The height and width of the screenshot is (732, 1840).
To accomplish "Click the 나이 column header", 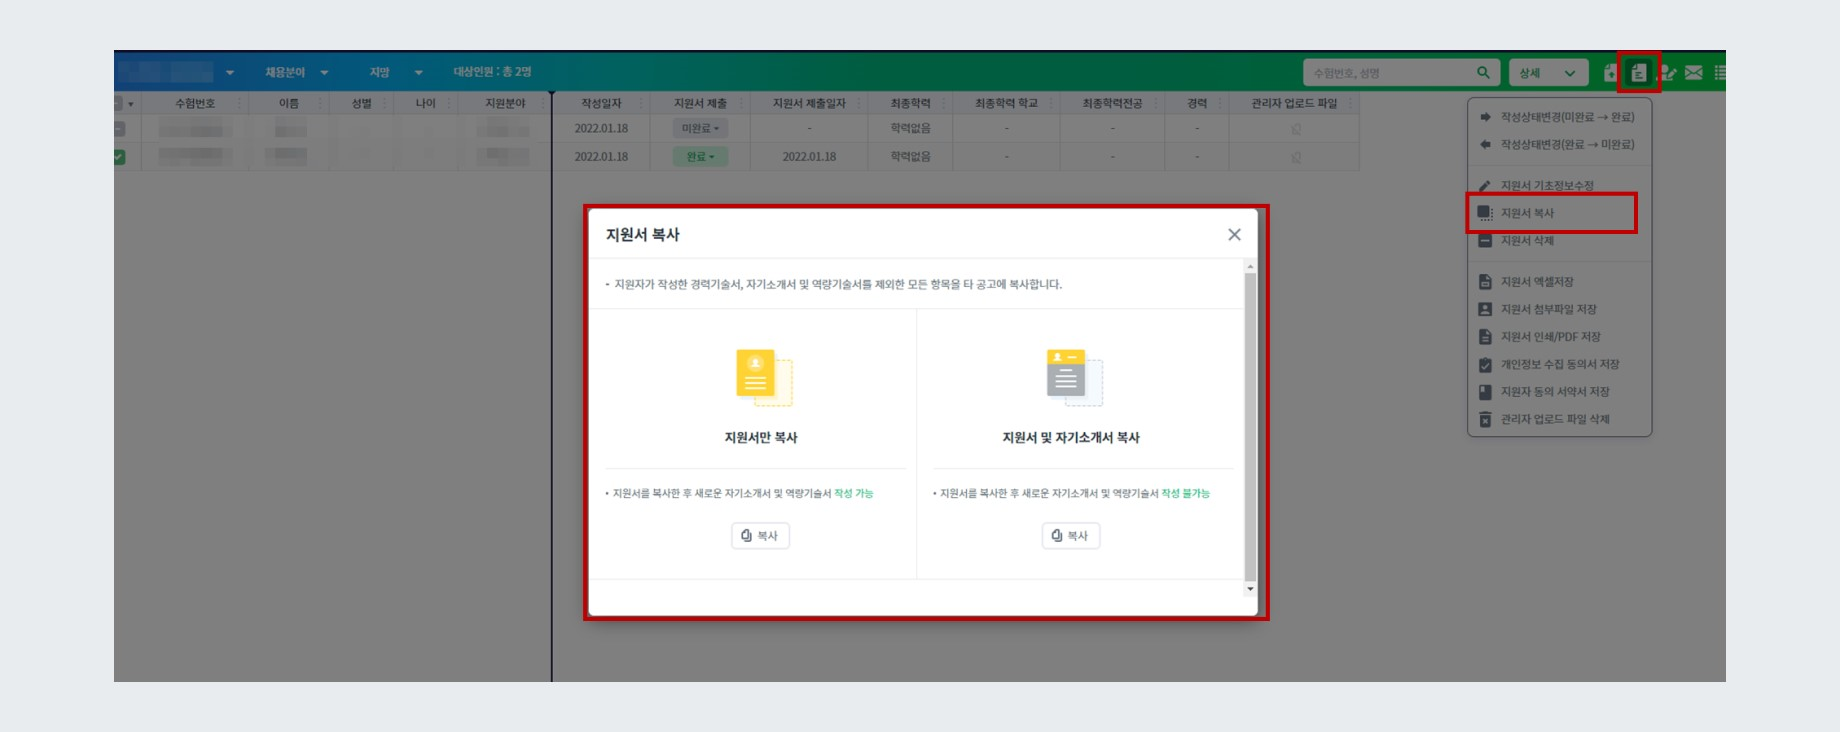I will pos(425,104).
